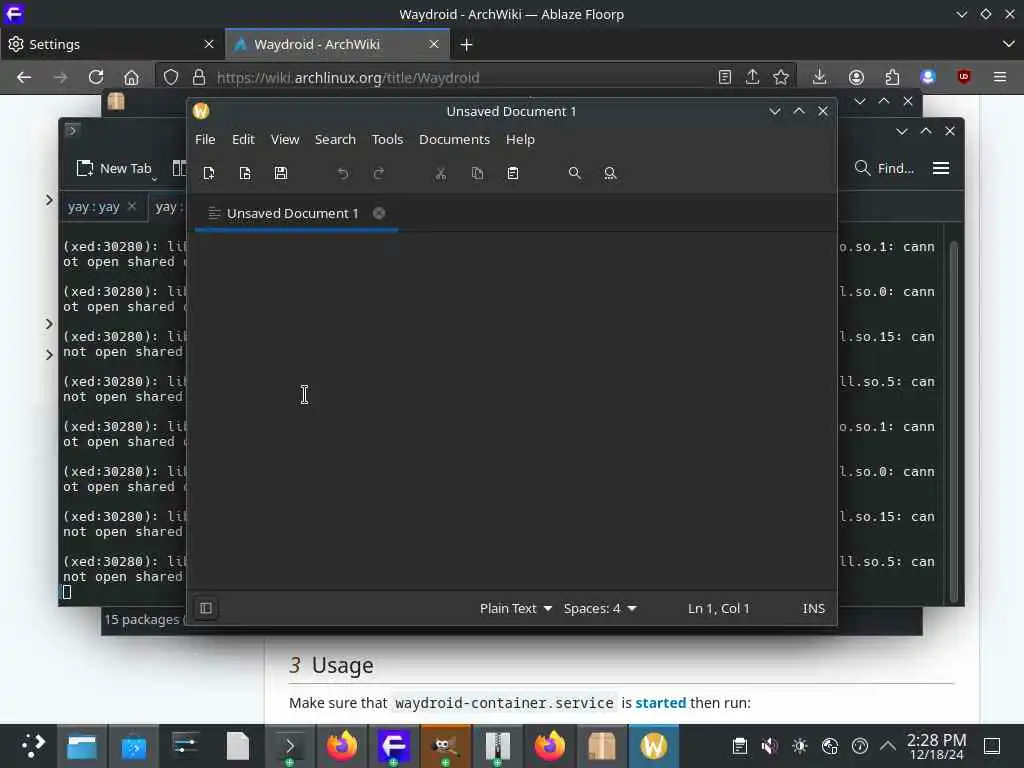Open the terminal taskbar icon
Viewport: 1024px width, 768px height.
[289, 746]
